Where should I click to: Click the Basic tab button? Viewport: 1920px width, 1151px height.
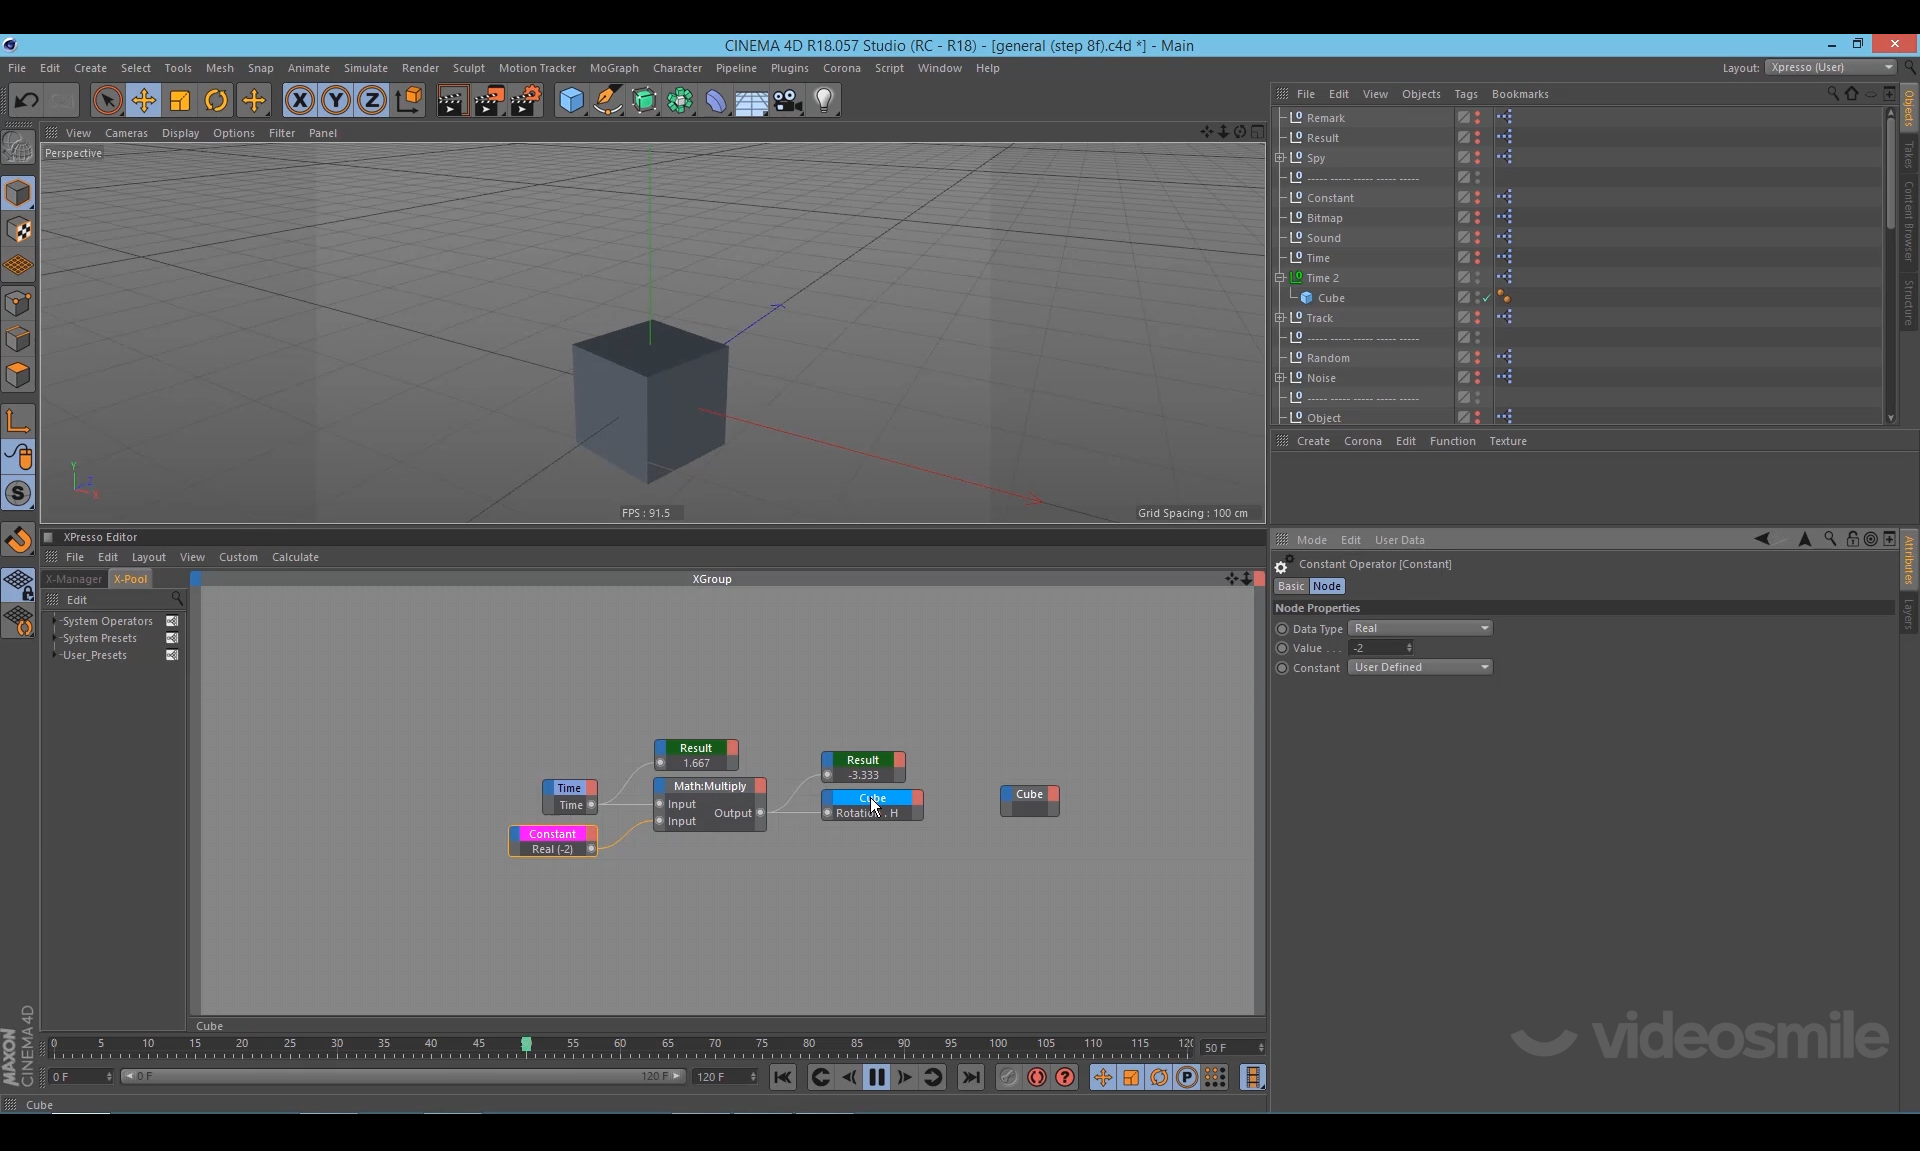(x=1291, y=586)
